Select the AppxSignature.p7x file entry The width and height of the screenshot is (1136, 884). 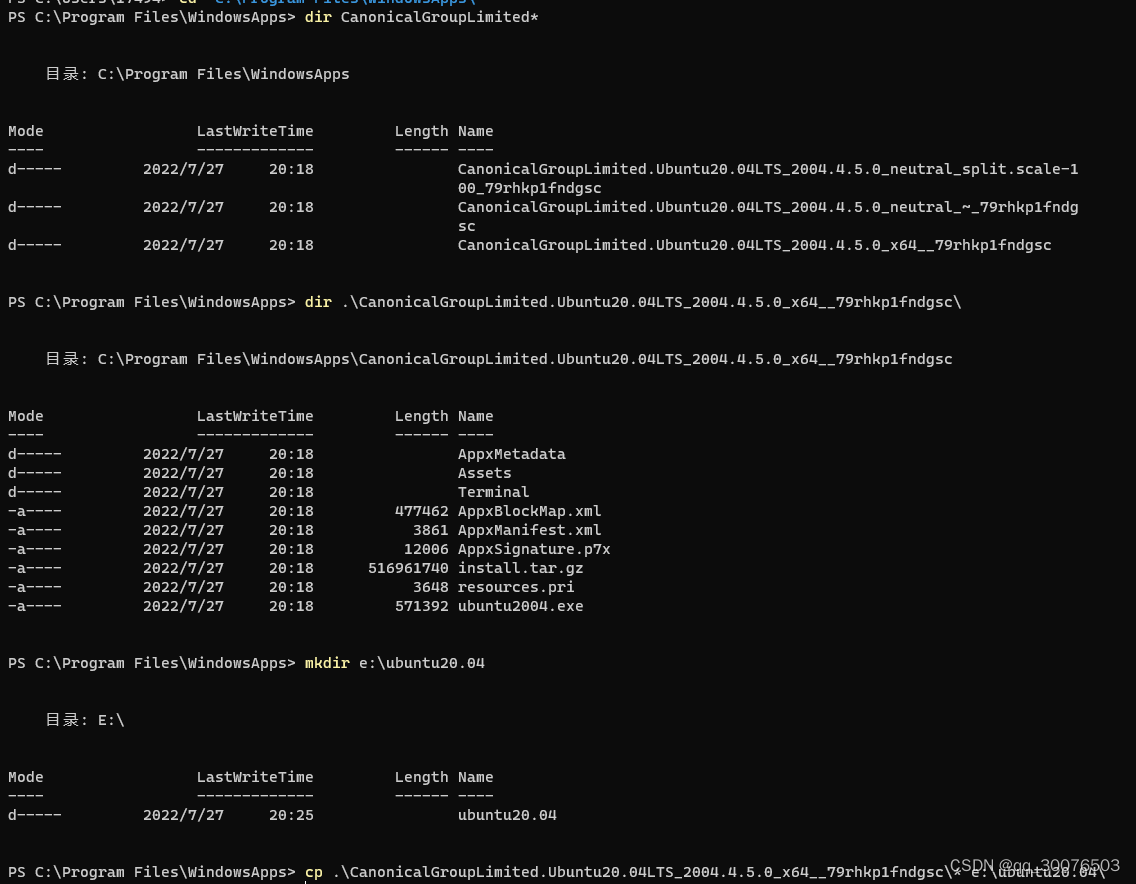[535, 548]
